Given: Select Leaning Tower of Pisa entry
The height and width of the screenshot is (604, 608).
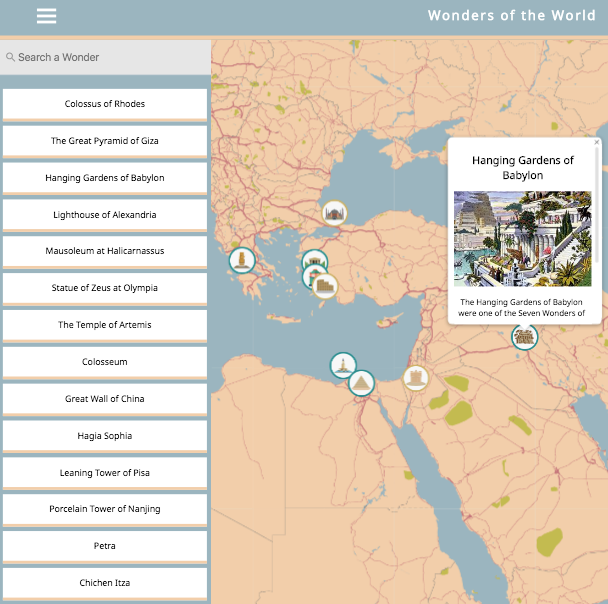Looking at the screenshot, I should pyautogui.click(x=105, y=473).
